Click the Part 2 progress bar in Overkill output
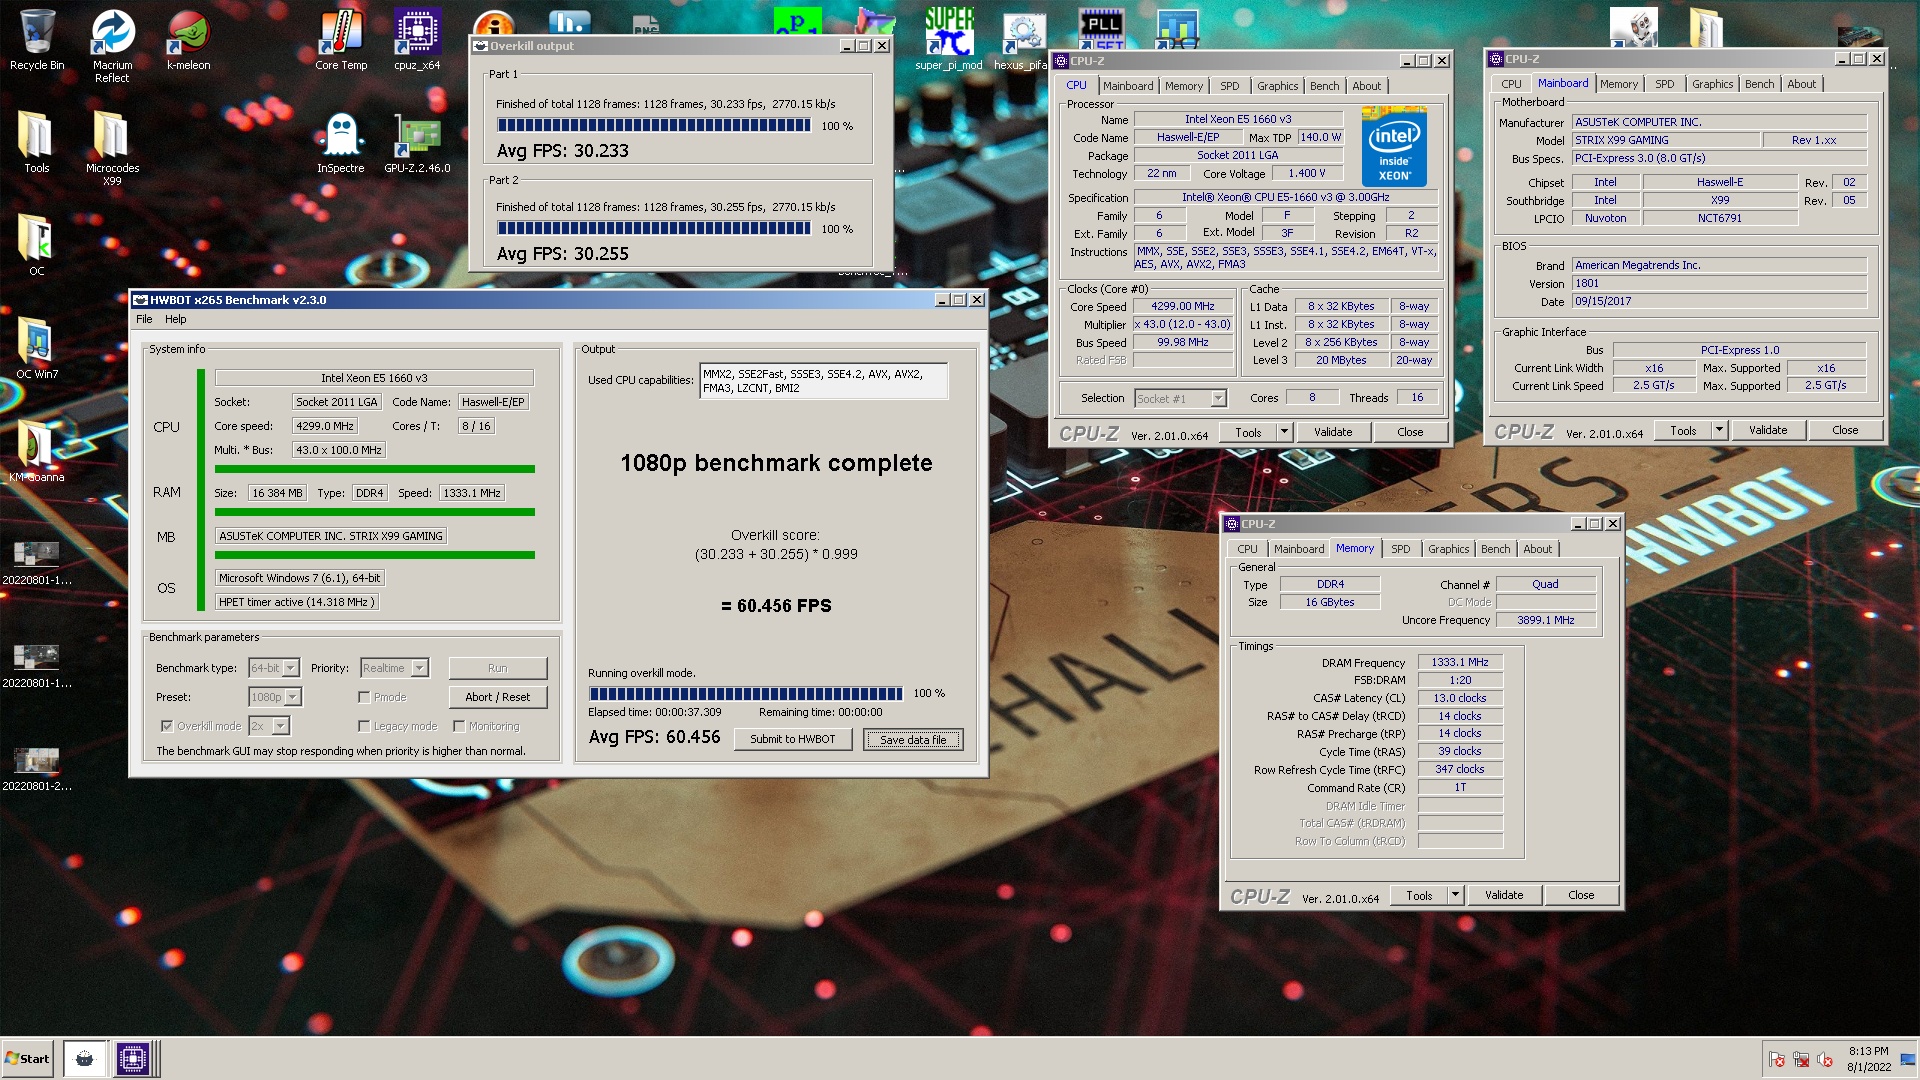The height and width of the screenshot is (1080, 1920). tap(653, 229)
